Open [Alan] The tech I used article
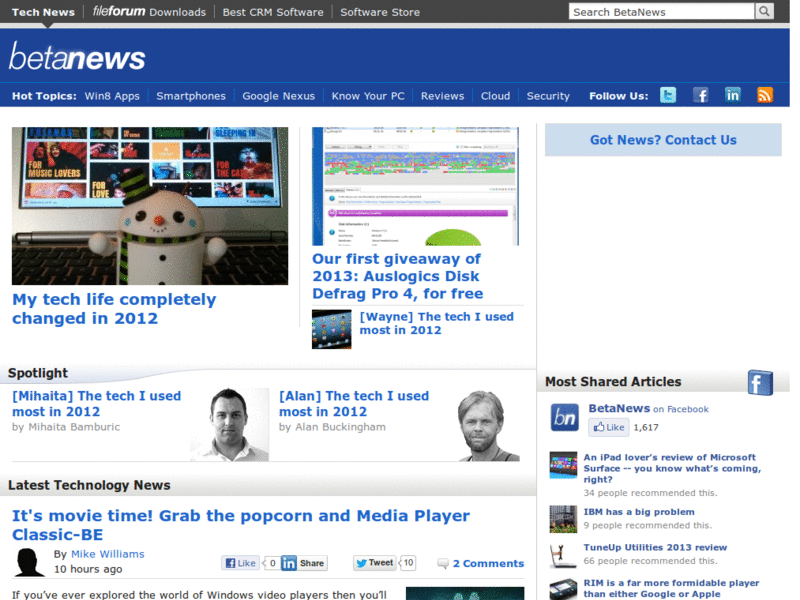 click(x=354, y=404)
